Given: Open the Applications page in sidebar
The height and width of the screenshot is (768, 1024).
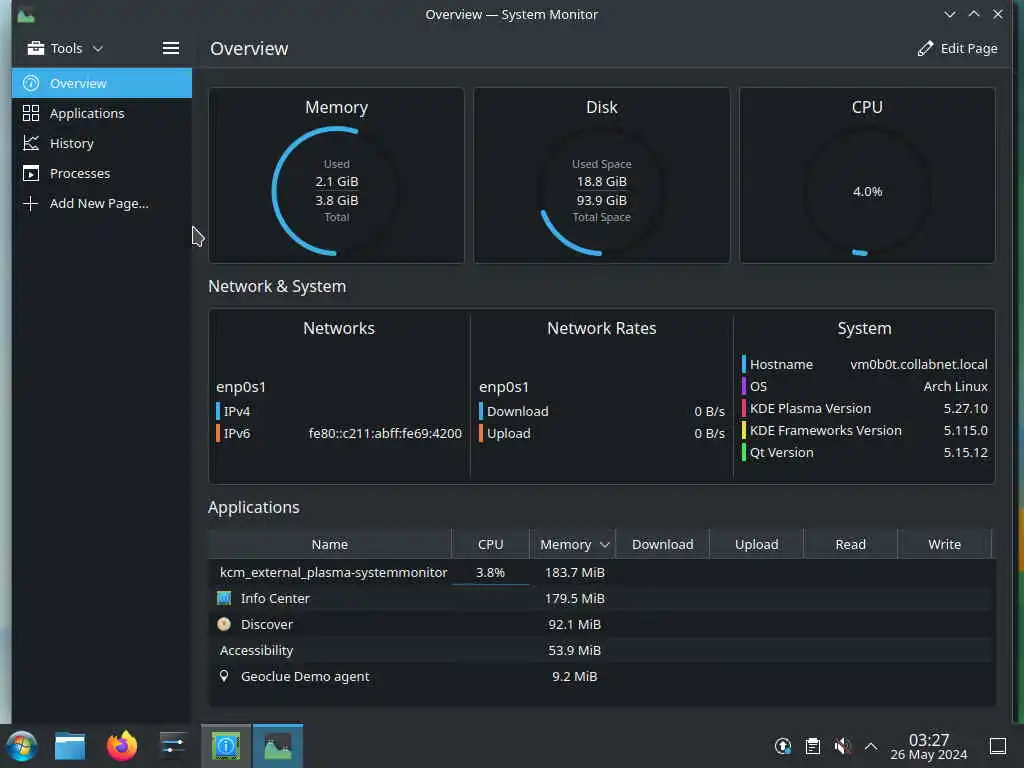Looking at the screenshot, I should pyautogui.click(x=102, y=113).
